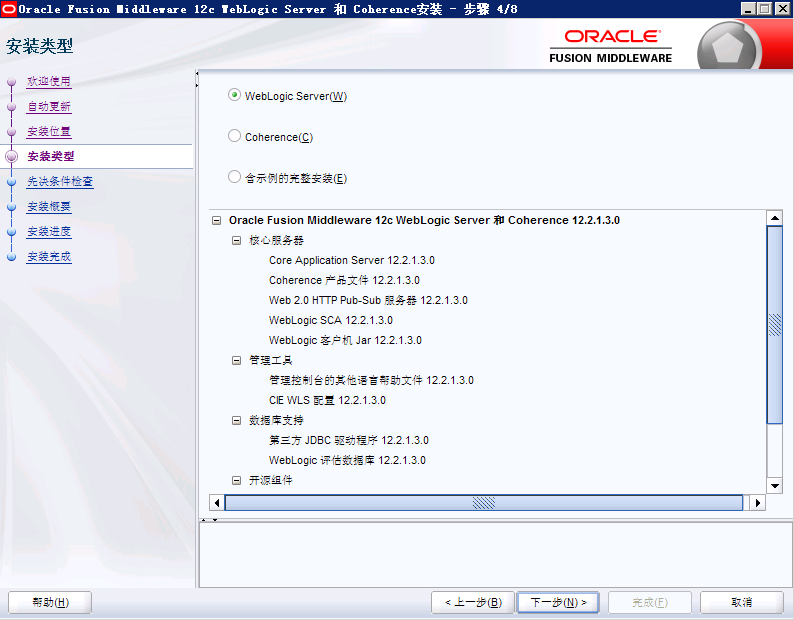The image size is (794, 620).
Task: Select 第三方 JDBC 驱动程序 item
Action: [349, 440]
